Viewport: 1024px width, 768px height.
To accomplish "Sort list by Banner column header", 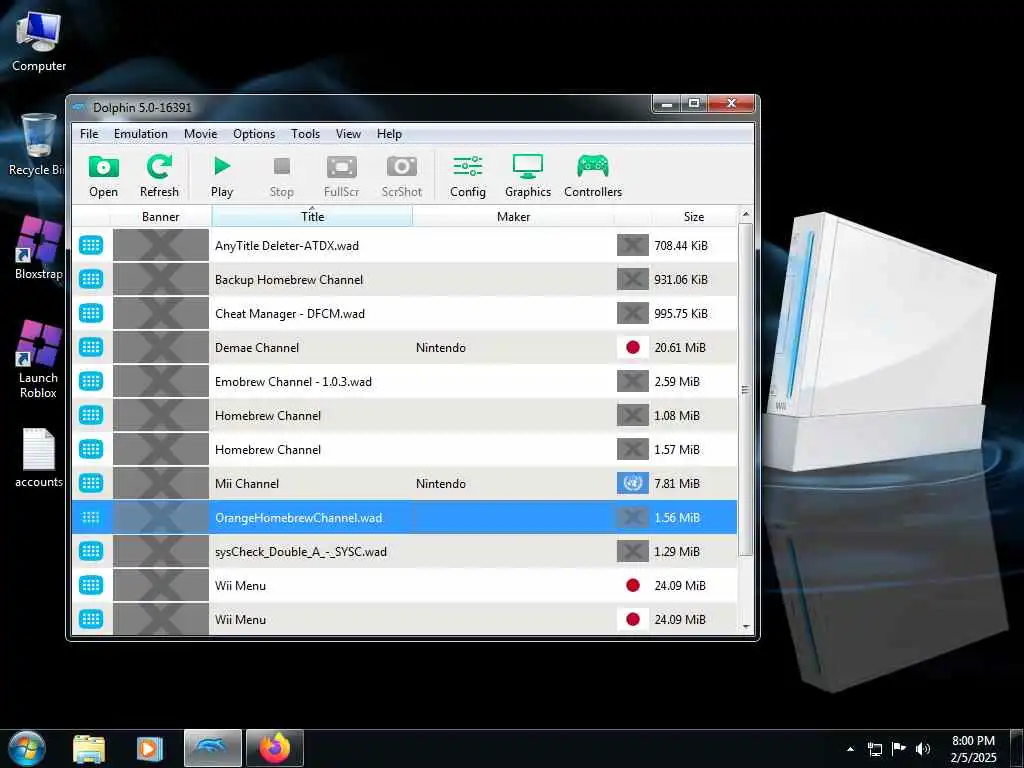I will pos(161,217).
